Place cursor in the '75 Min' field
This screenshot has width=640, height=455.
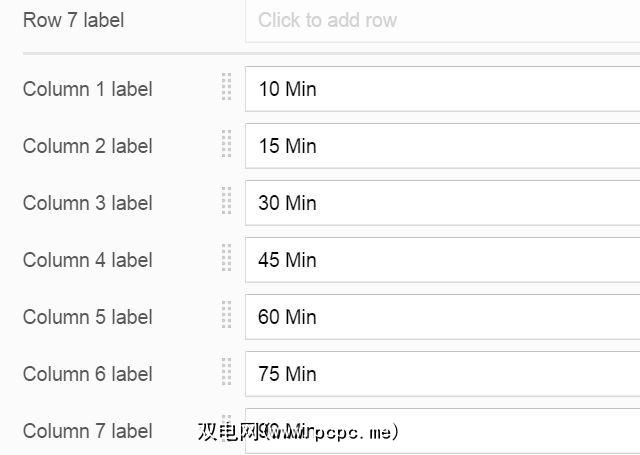click(442, 374)
